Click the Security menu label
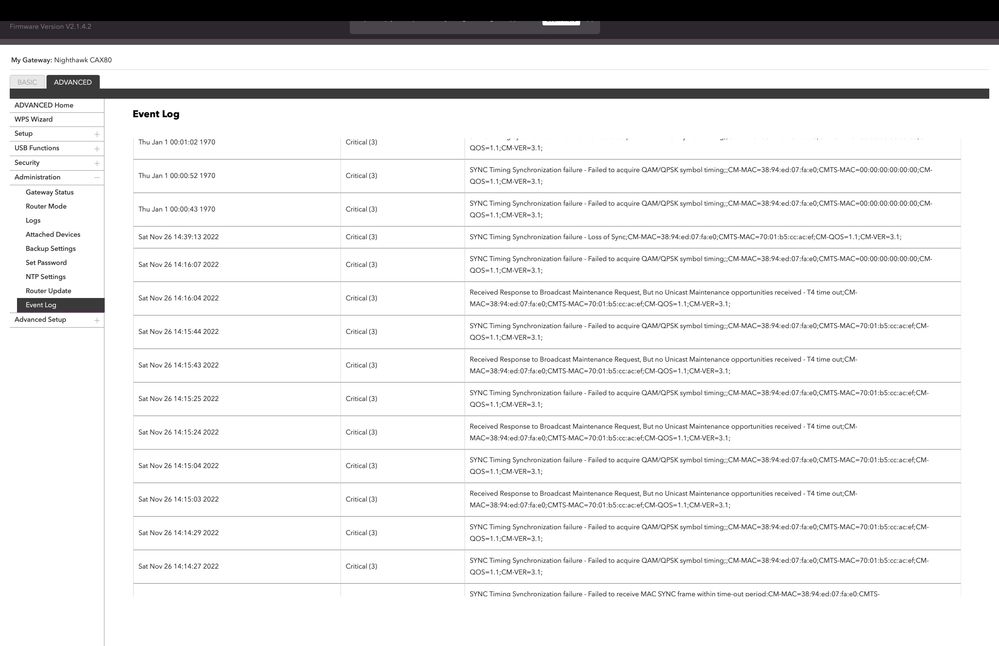 [x=27, y=162]
